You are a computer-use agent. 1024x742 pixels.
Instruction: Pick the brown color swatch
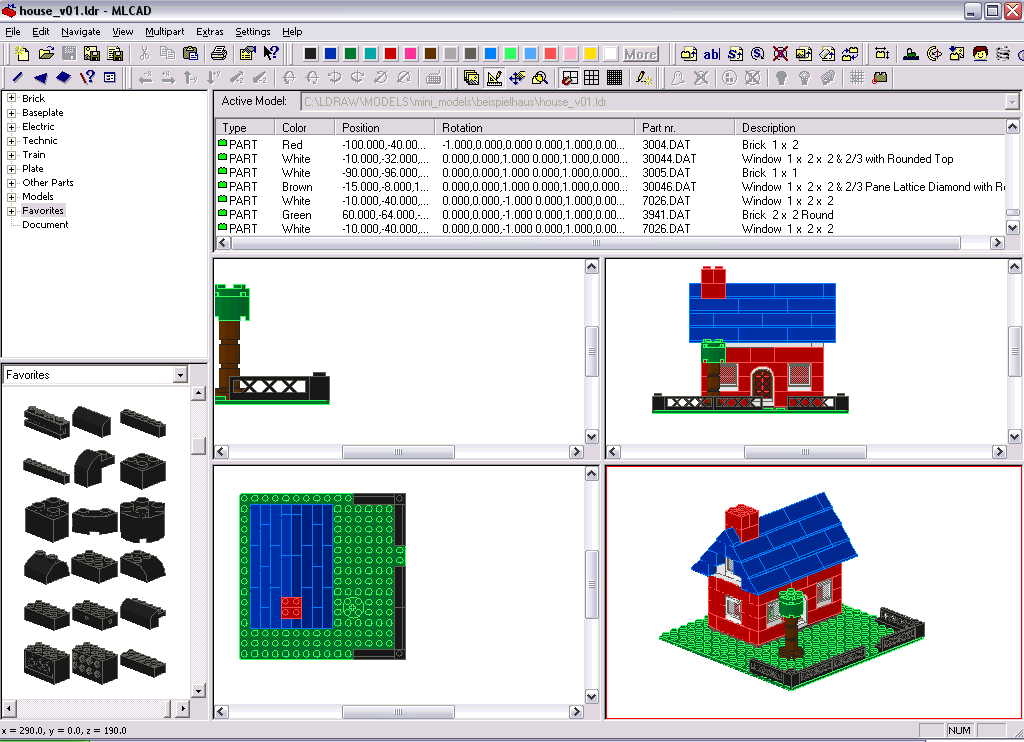(x=430, y=54)
